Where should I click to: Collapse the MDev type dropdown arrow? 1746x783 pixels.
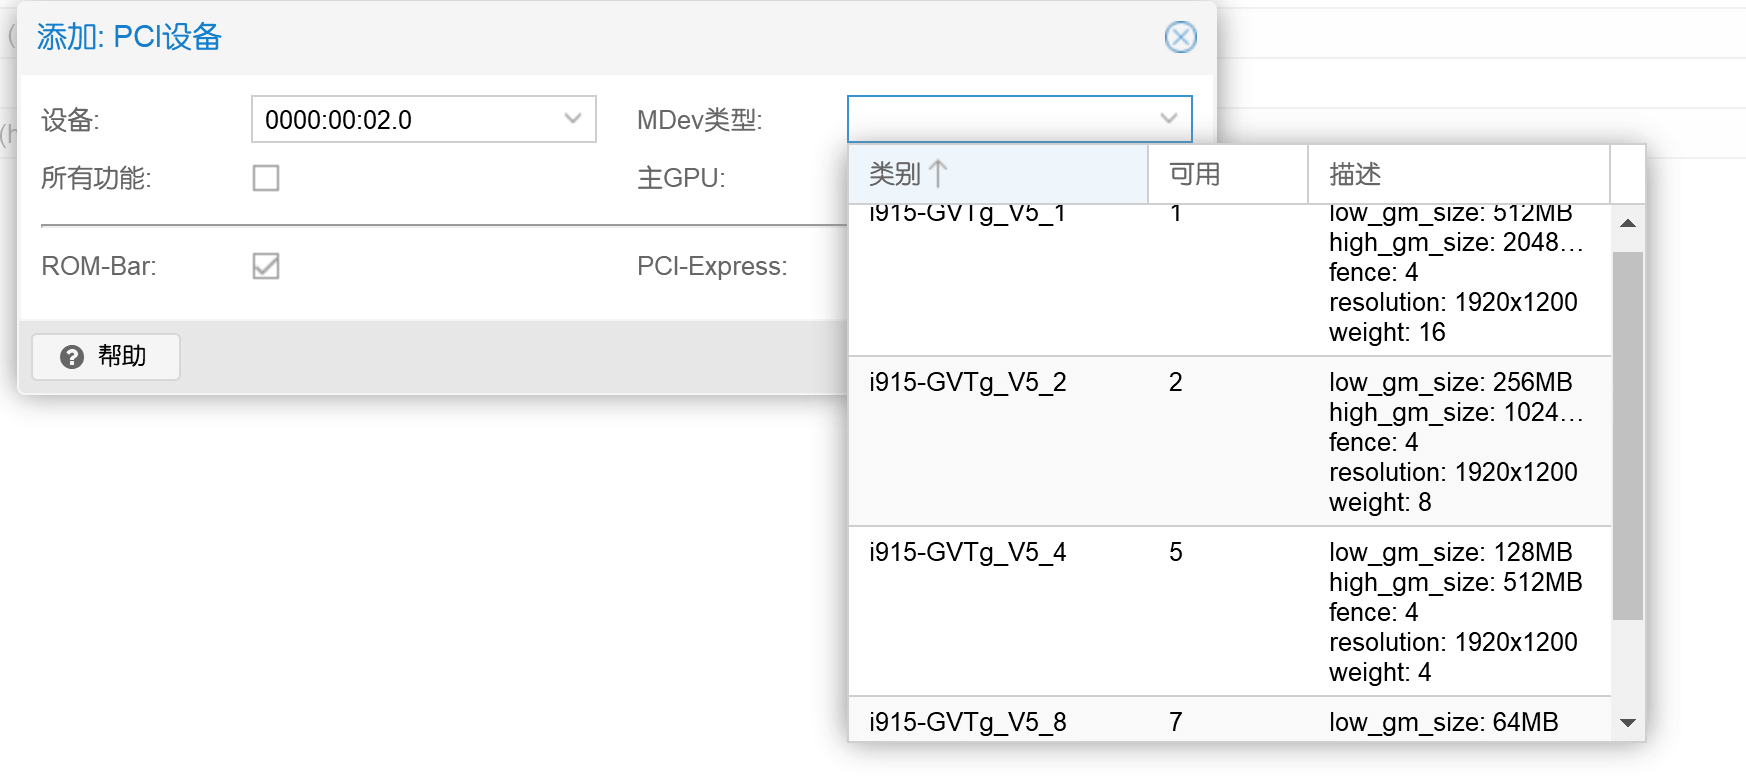[x=1168, y=119]
